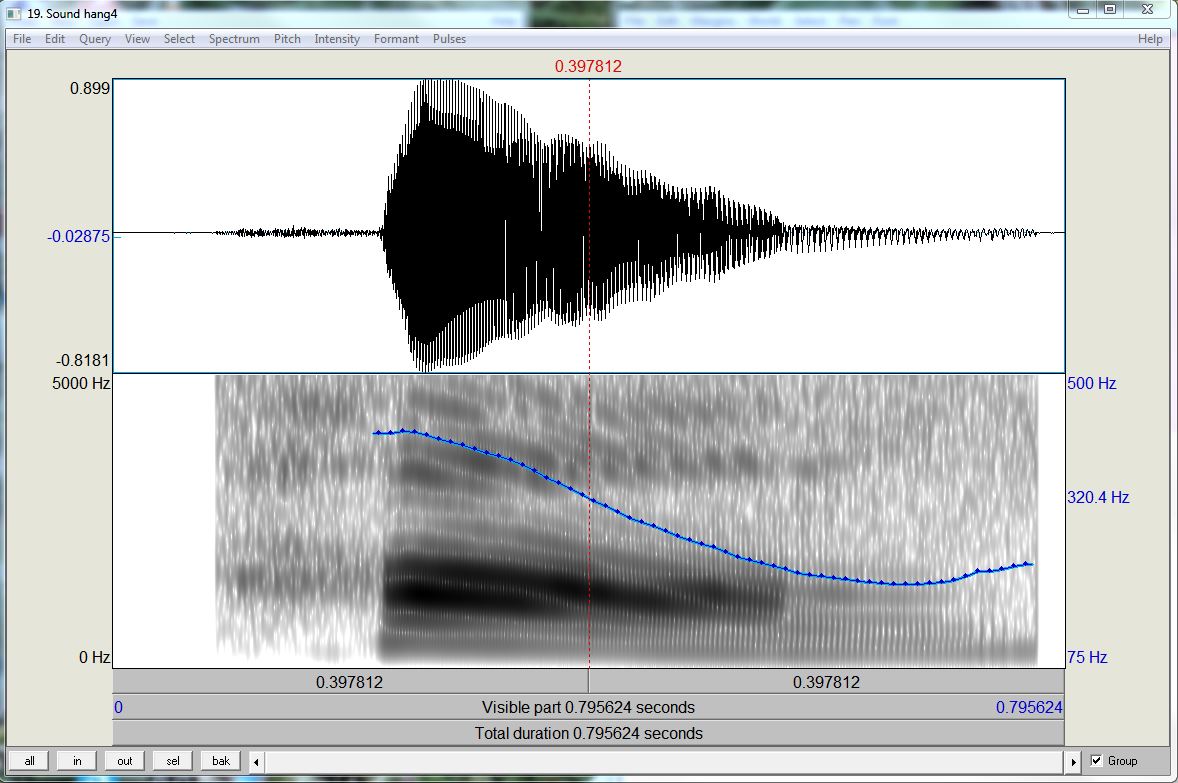Screen dimensions: 1178x783
Task: Open the Edit menu
Action: pyautogui.click(x=55, y=39)
